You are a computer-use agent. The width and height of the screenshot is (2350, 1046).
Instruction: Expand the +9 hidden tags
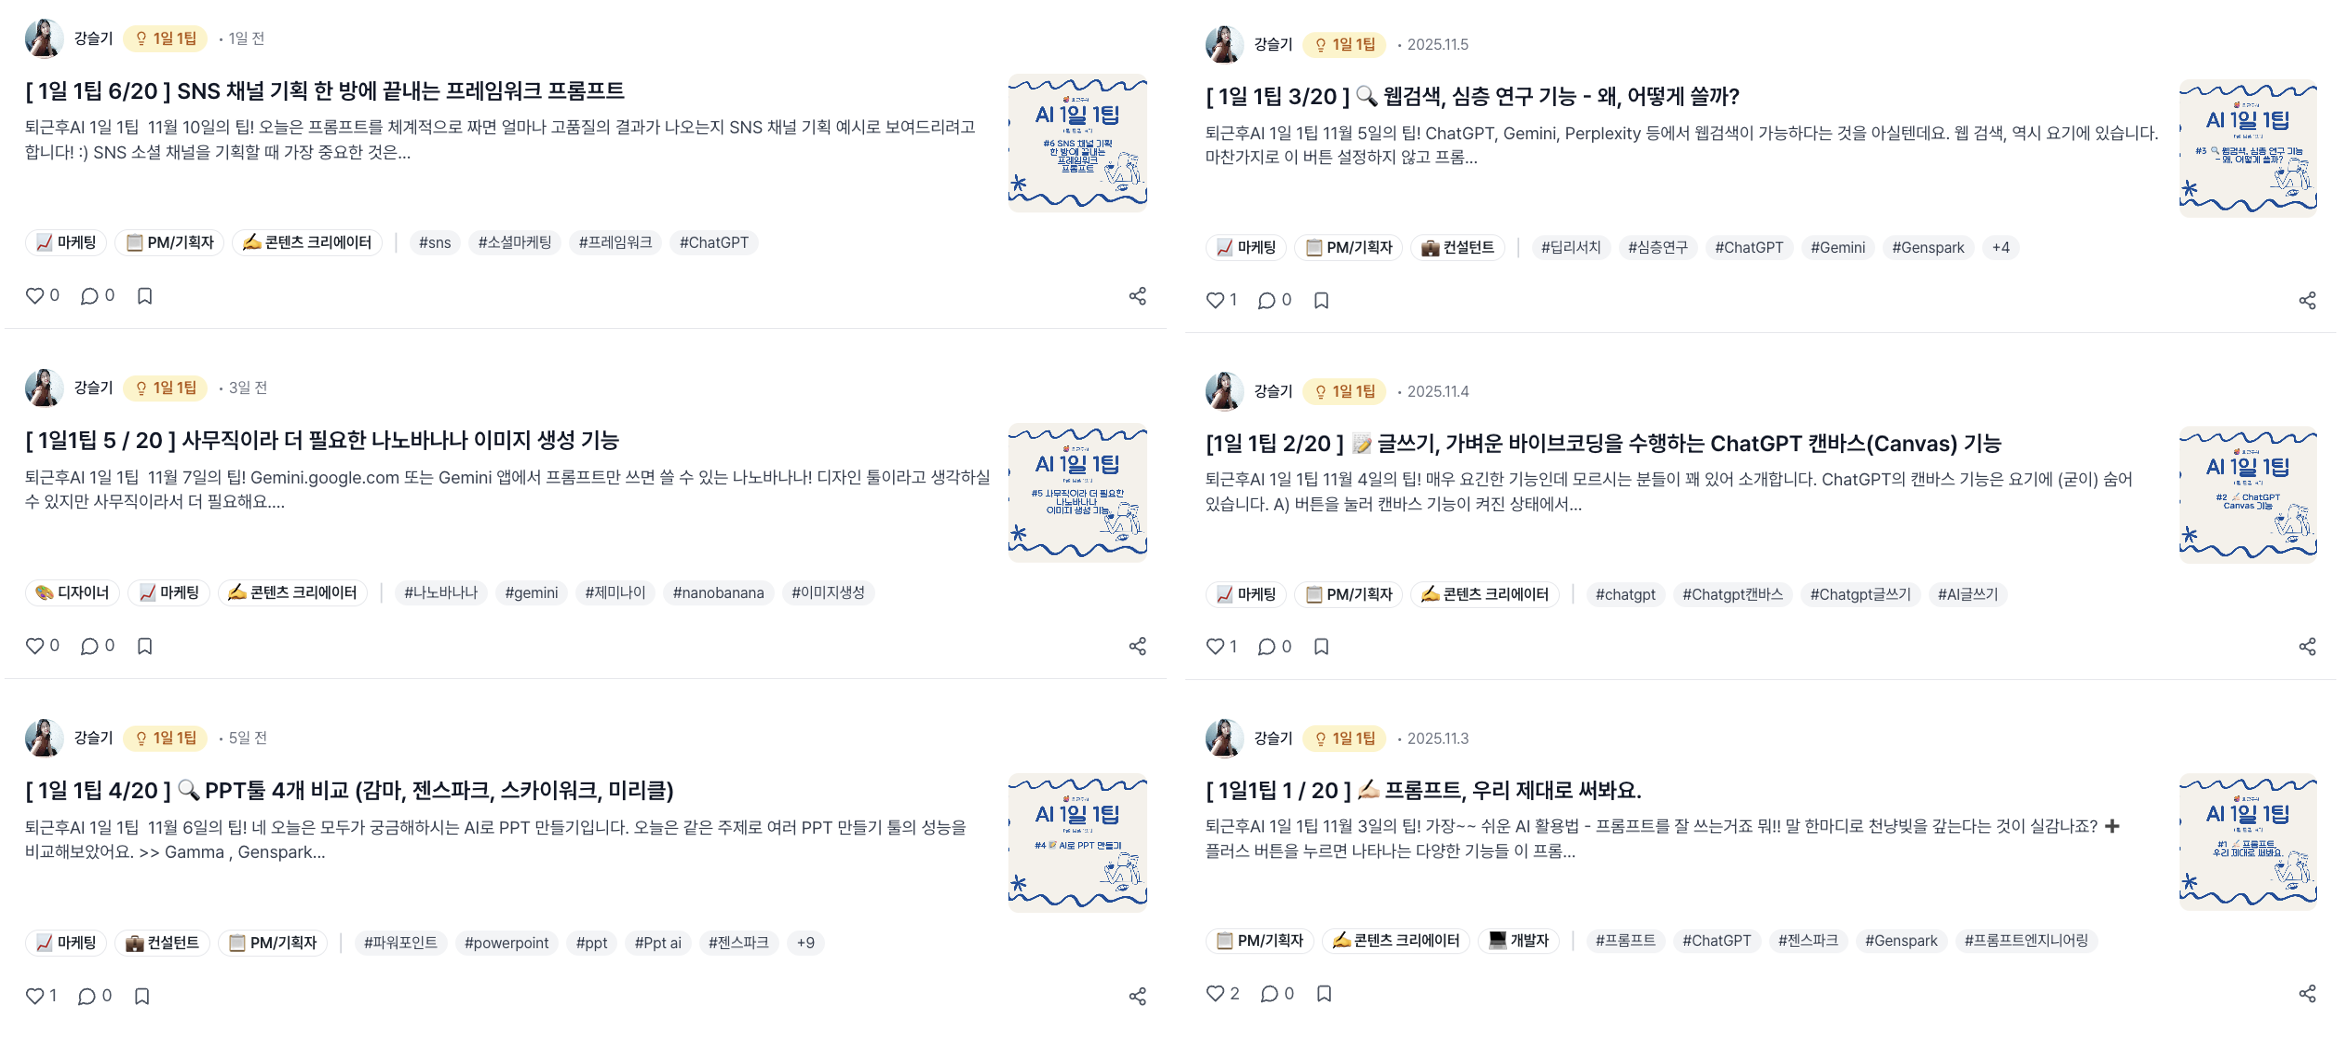coord(805,943)
